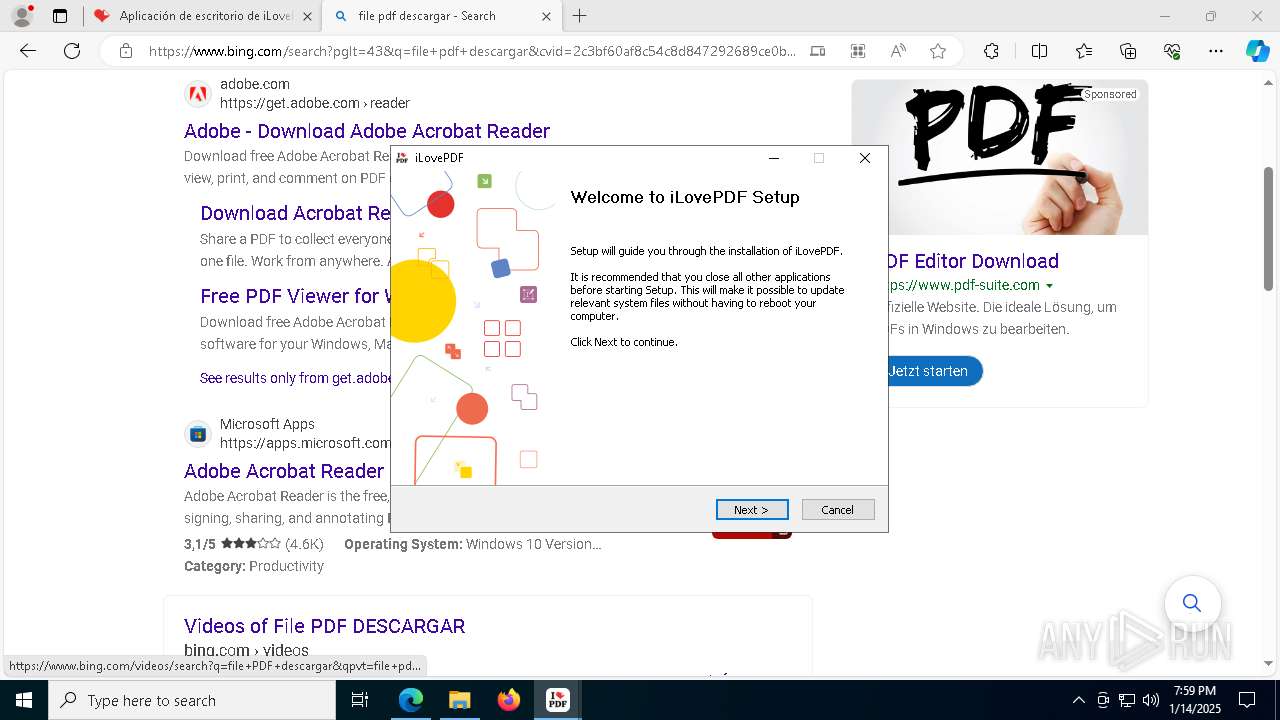Click Microsoft Apps favicon icon

[198, 434]
